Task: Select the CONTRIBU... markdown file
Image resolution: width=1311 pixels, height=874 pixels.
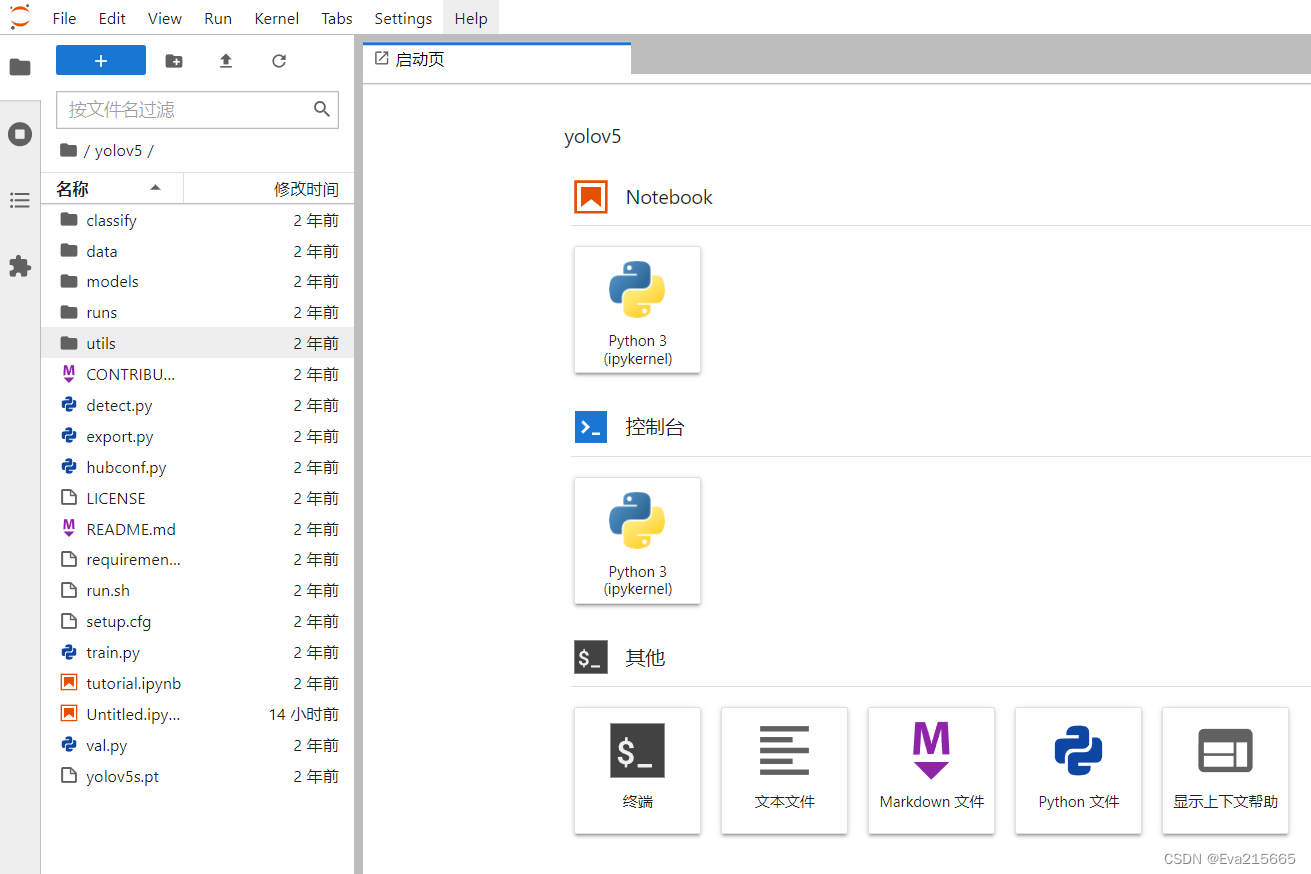Action: point(197,374)
